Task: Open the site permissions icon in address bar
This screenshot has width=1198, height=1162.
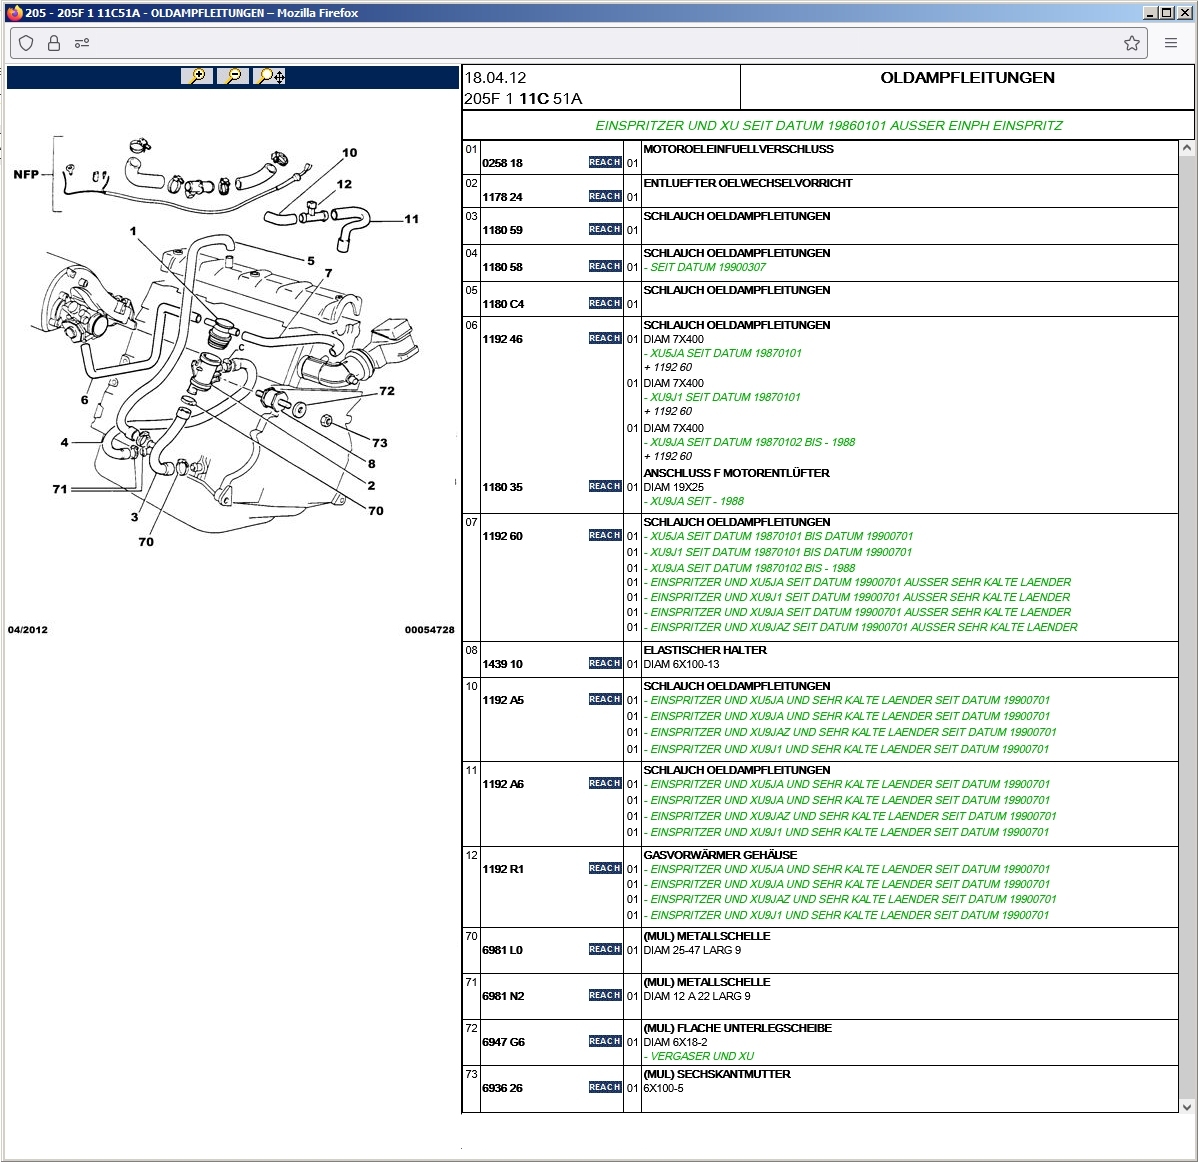Action: pos(82,43)
